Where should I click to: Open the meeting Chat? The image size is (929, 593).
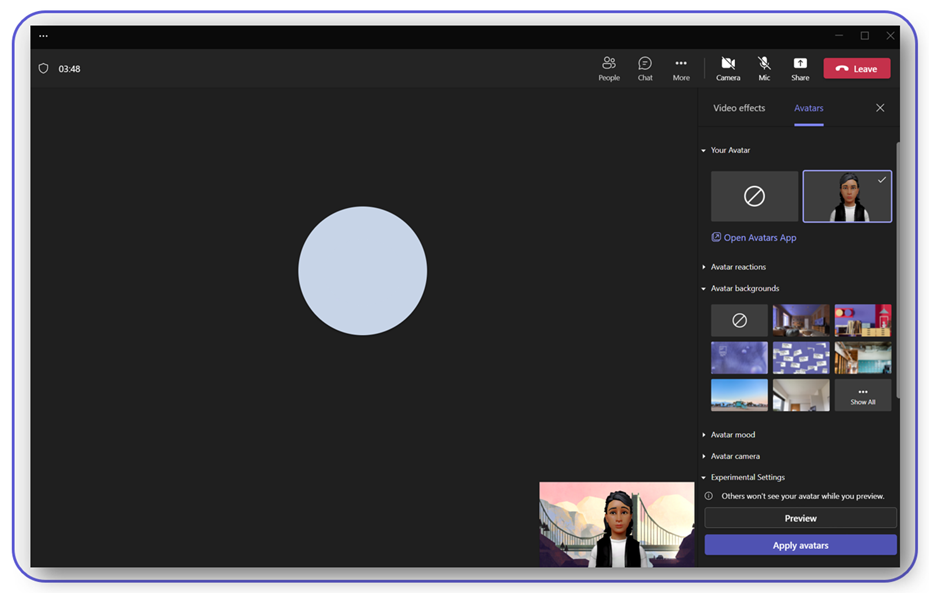(x=645, y=68)
